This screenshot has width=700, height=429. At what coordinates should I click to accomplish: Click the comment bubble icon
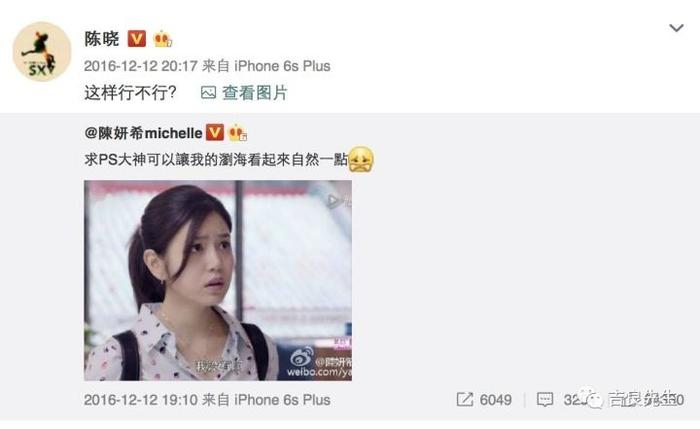click(545, 400)
